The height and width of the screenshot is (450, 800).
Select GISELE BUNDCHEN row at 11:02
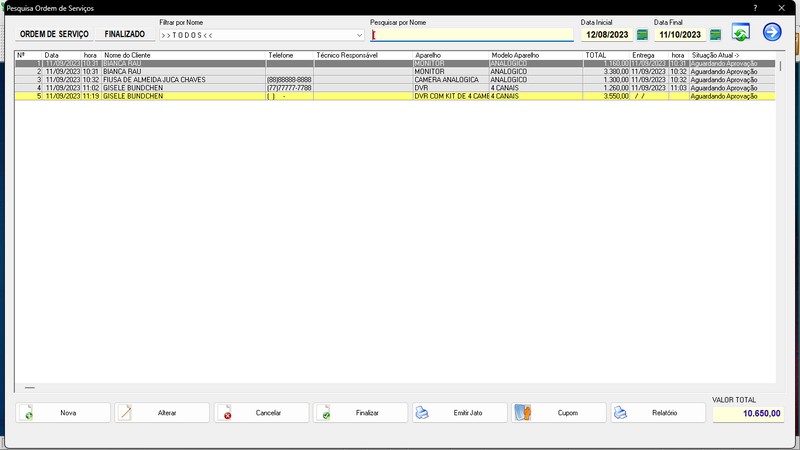[x=395, y=88]
